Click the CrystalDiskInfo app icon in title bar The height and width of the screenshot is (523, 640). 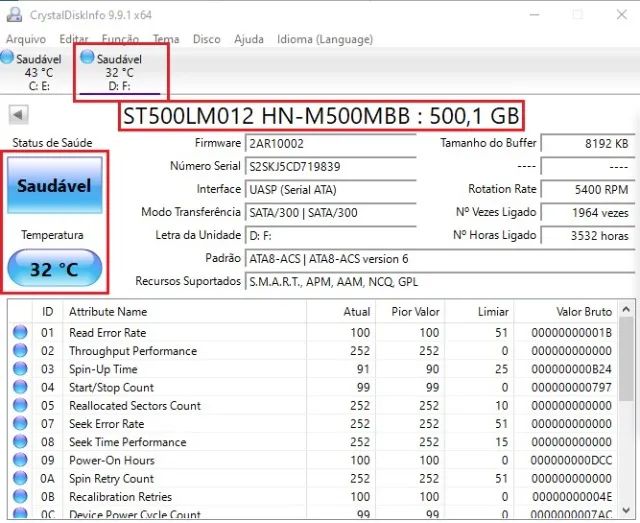click(14, 15)
